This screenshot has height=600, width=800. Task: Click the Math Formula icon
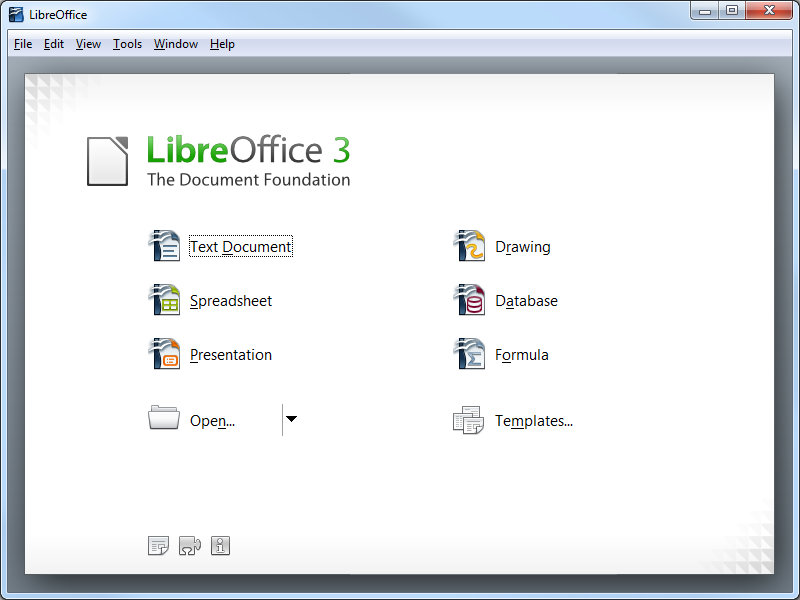pyautogui.click(x=469, y=354)
